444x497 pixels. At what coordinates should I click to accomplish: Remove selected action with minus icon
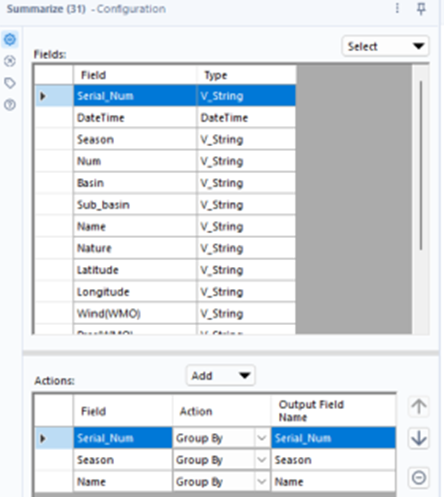pyautogui.click(x=419, y=478)
